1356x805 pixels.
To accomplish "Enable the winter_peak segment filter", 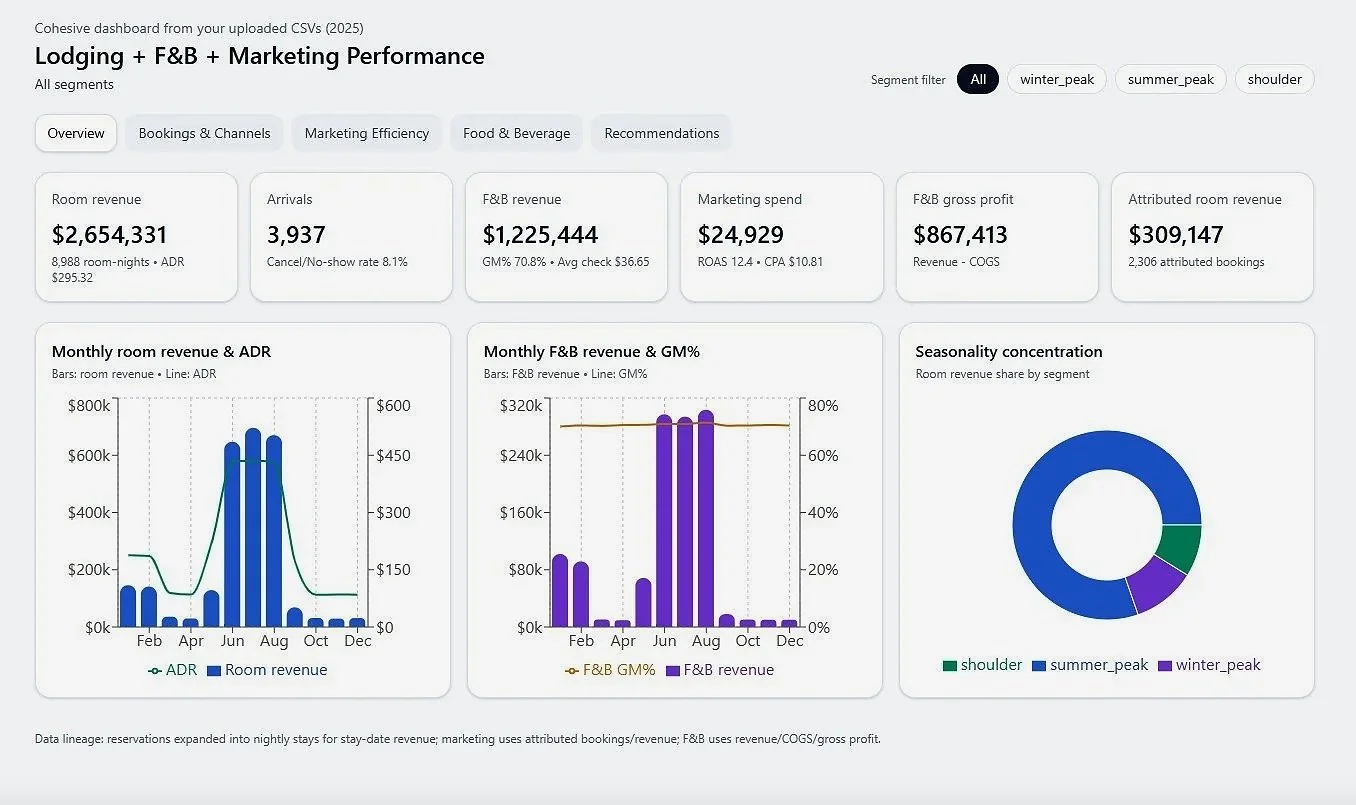I will click(x=1056, y=79).
